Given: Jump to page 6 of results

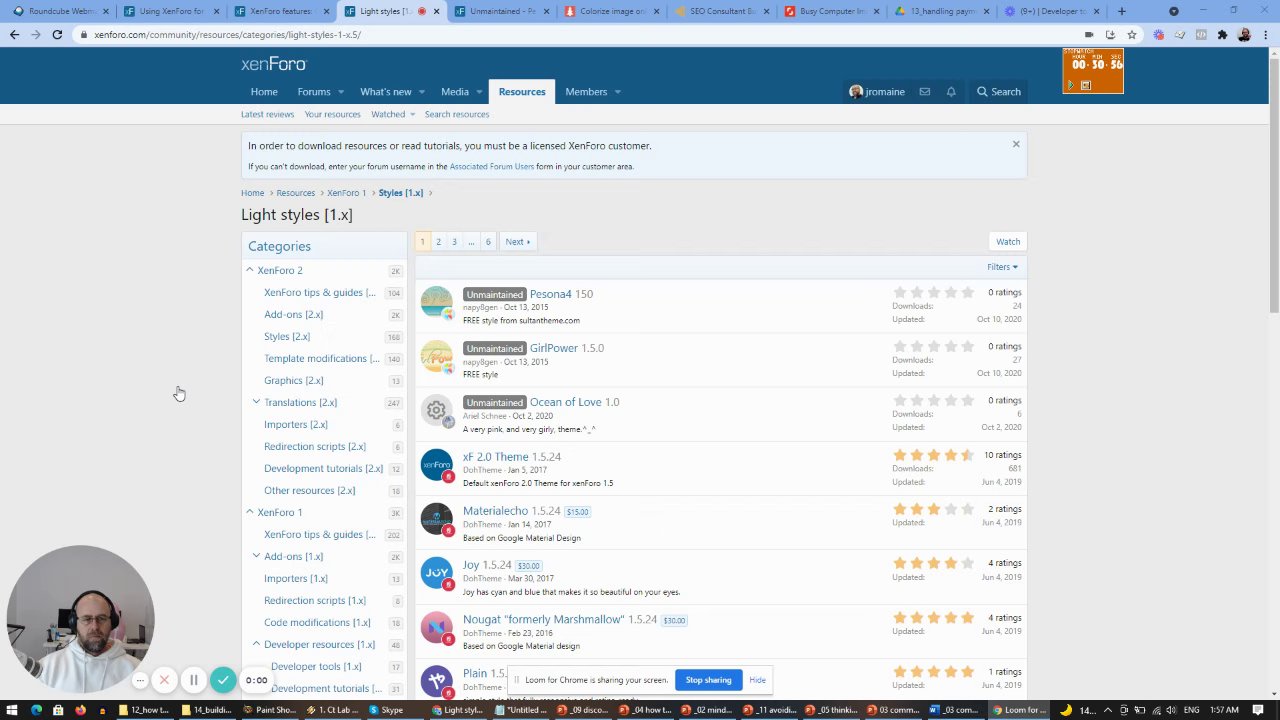Looking at the screenshot, I should point(488,241).
